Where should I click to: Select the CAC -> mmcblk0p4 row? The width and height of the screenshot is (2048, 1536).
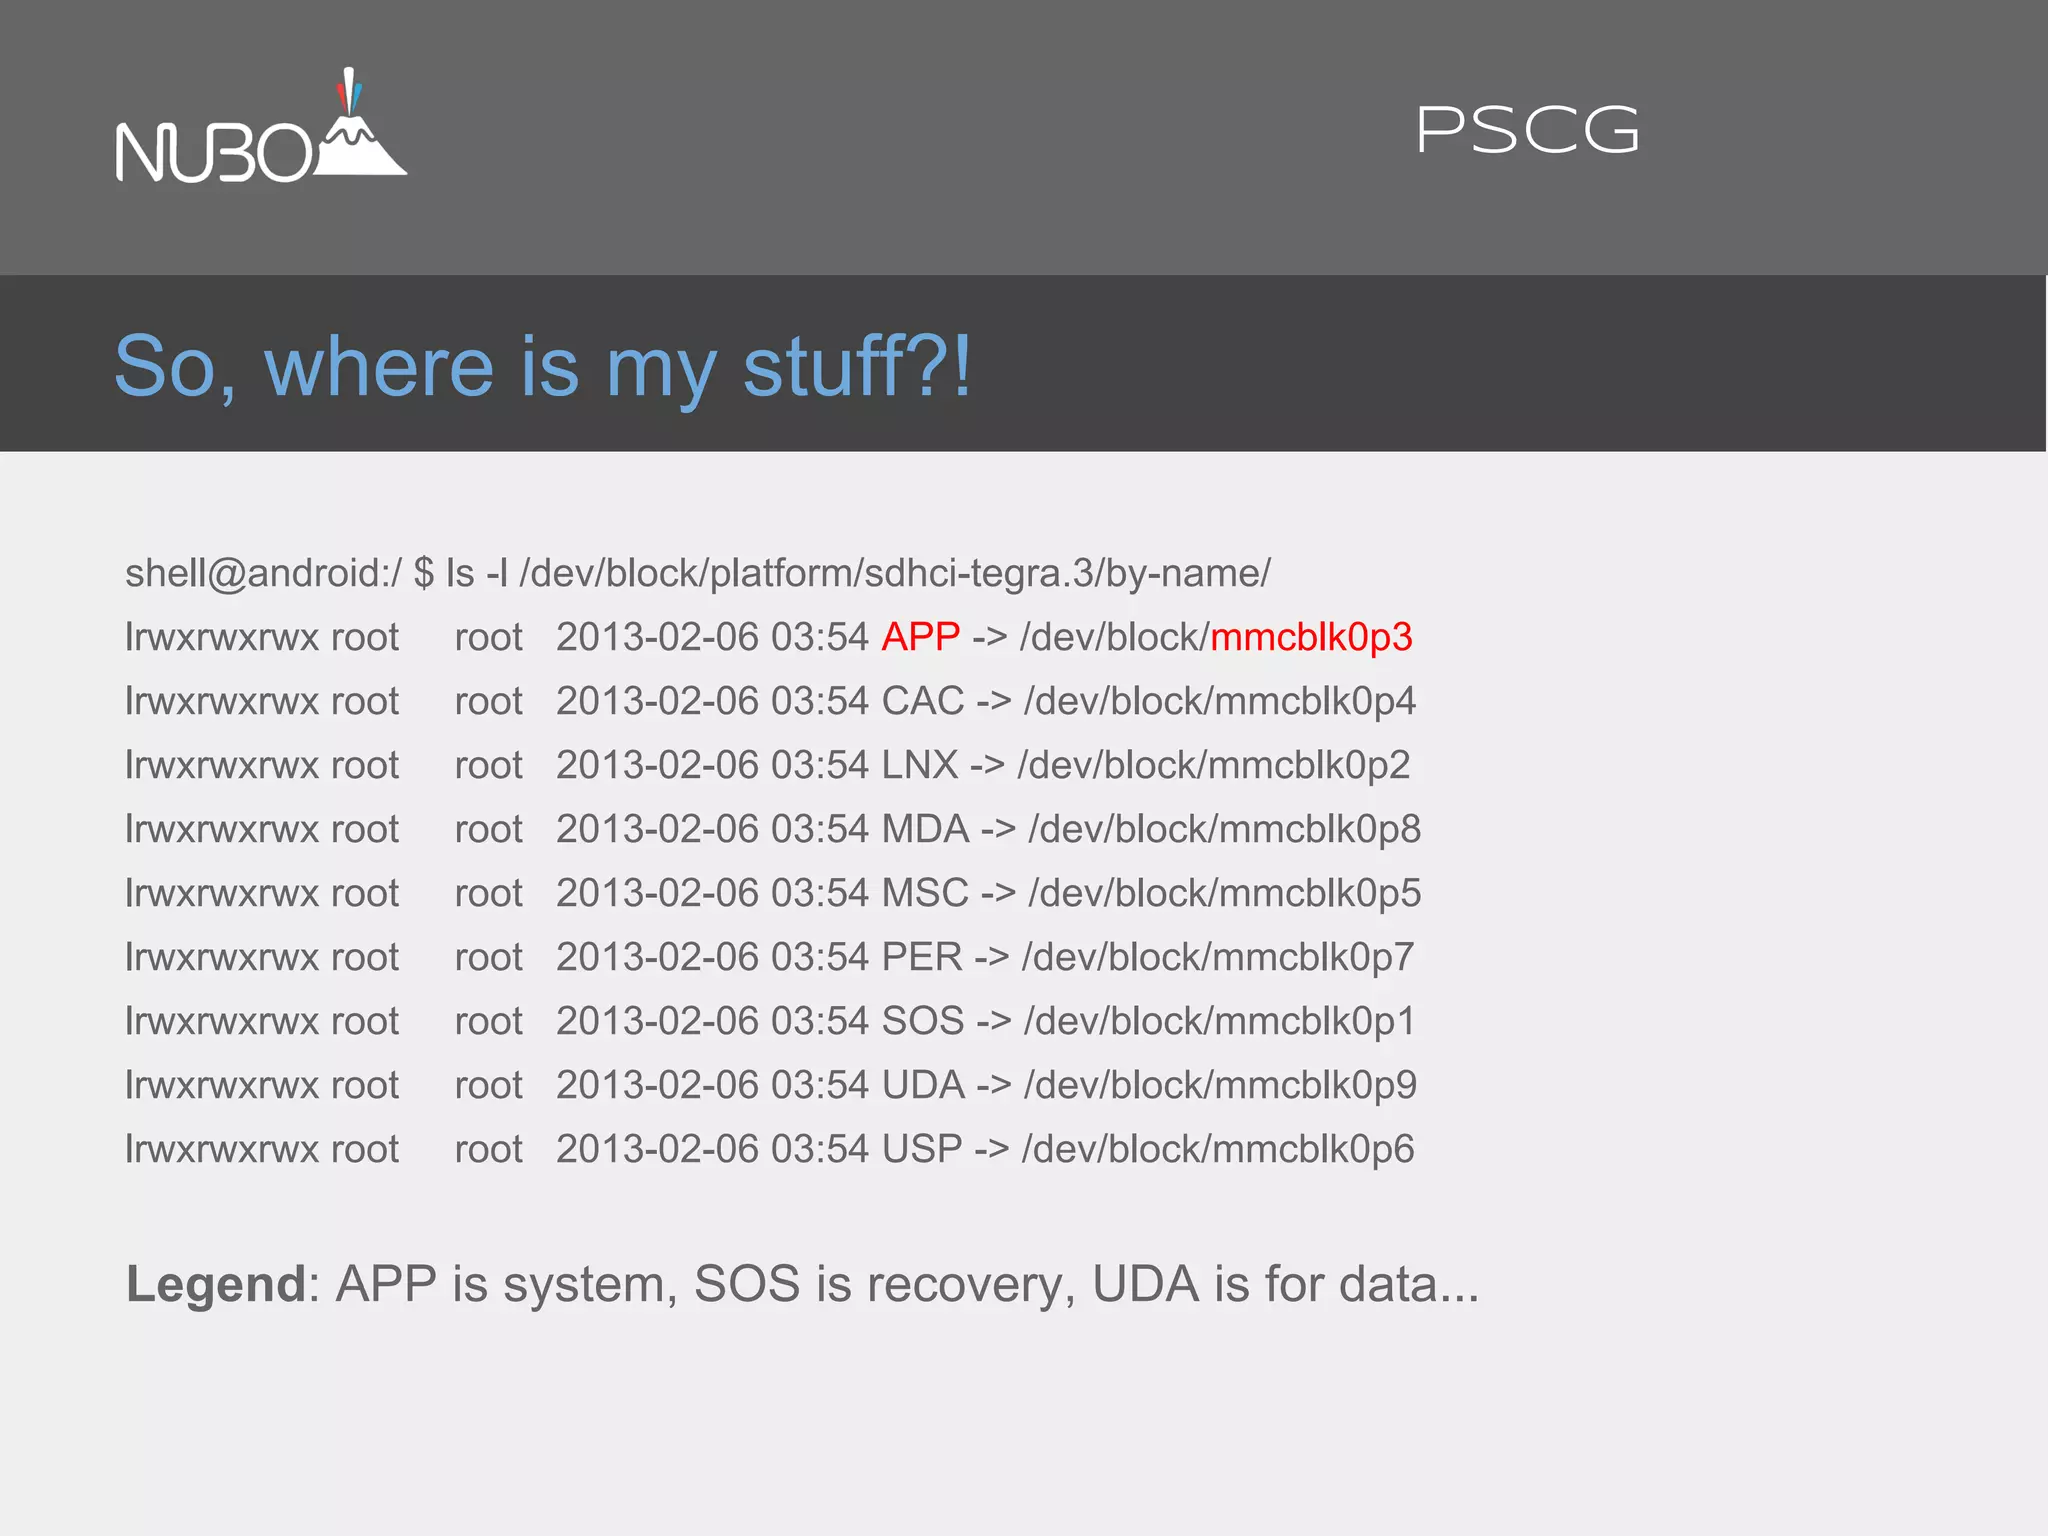[770, 701]
